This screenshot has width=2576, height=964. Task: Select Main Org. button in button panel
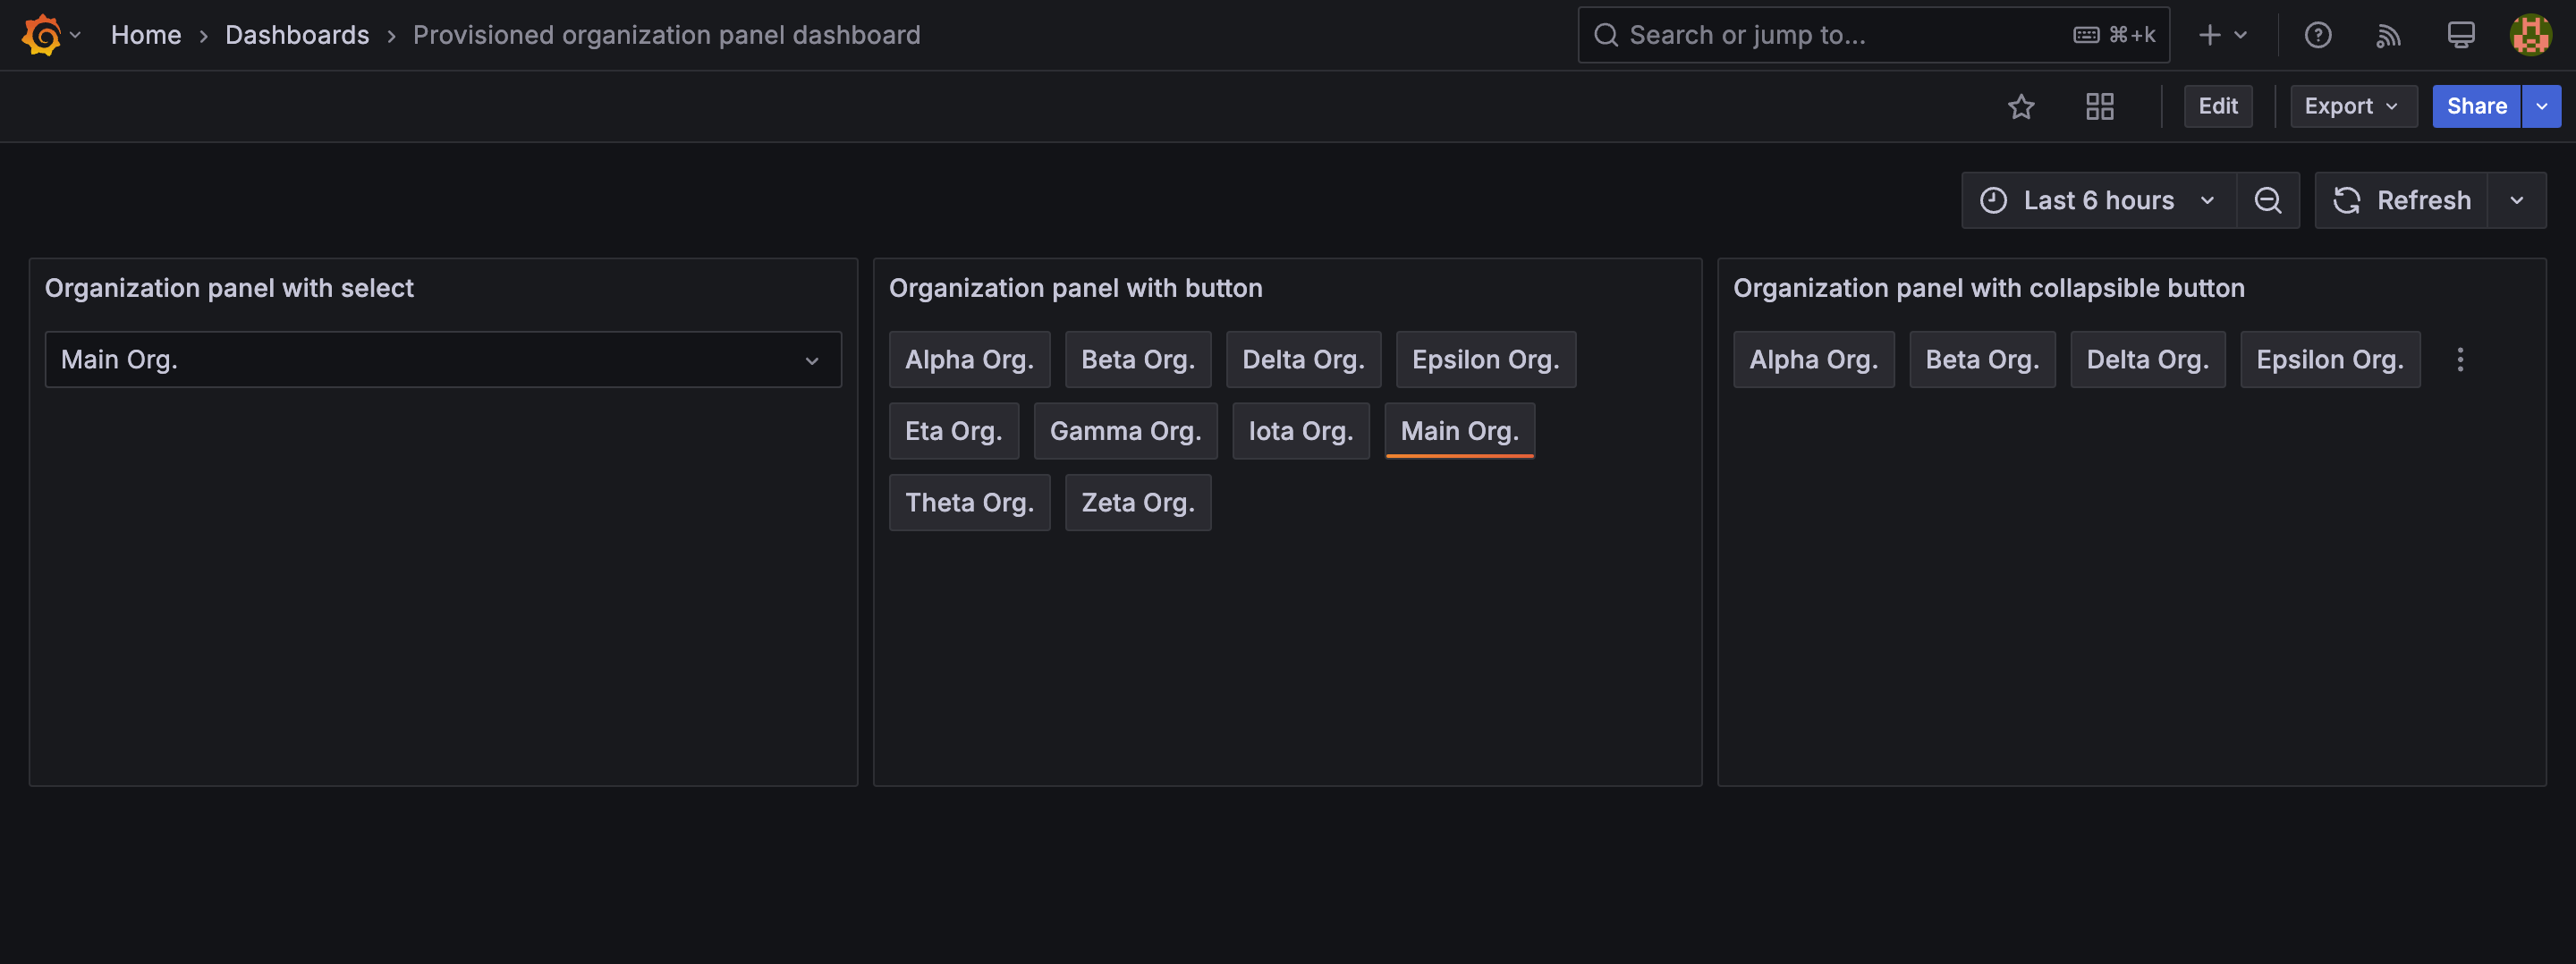tap(1459, 431)
